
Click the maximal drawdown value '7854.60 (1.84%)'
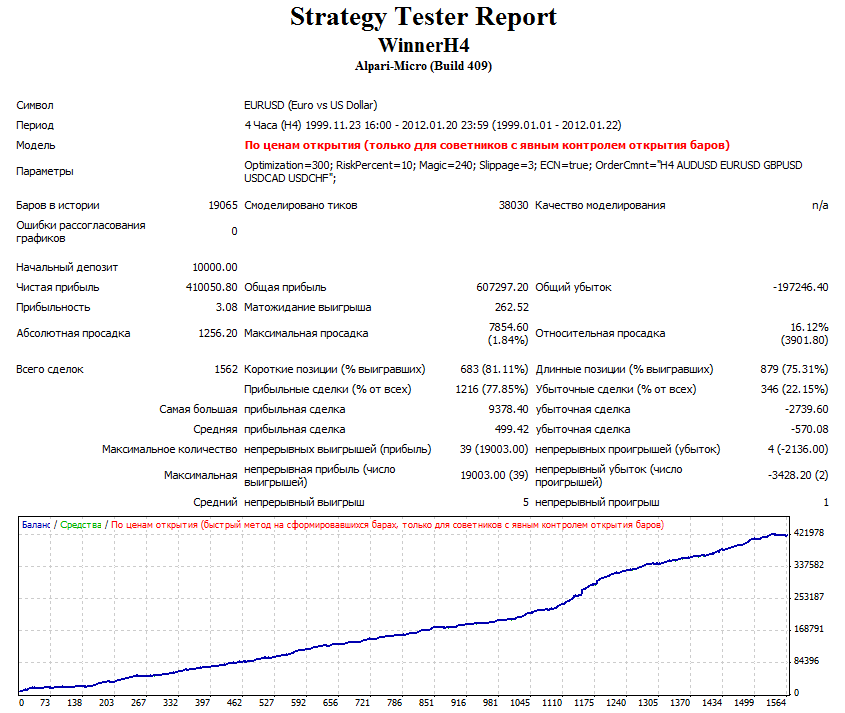508,334
